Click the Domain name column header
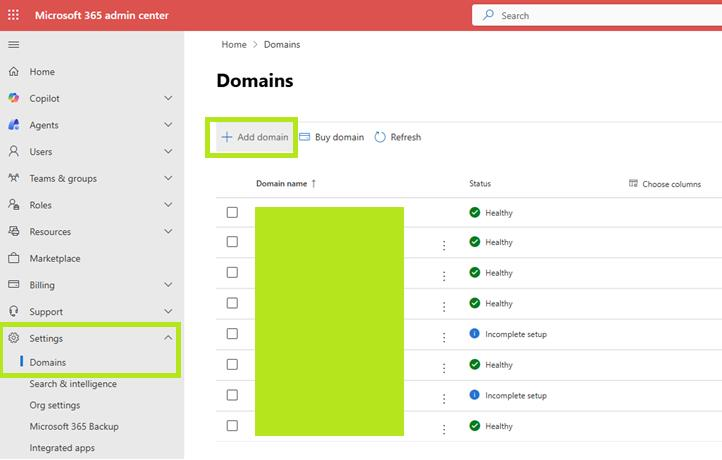The height and width of the screenshot is (460, 722). point(281,183)
